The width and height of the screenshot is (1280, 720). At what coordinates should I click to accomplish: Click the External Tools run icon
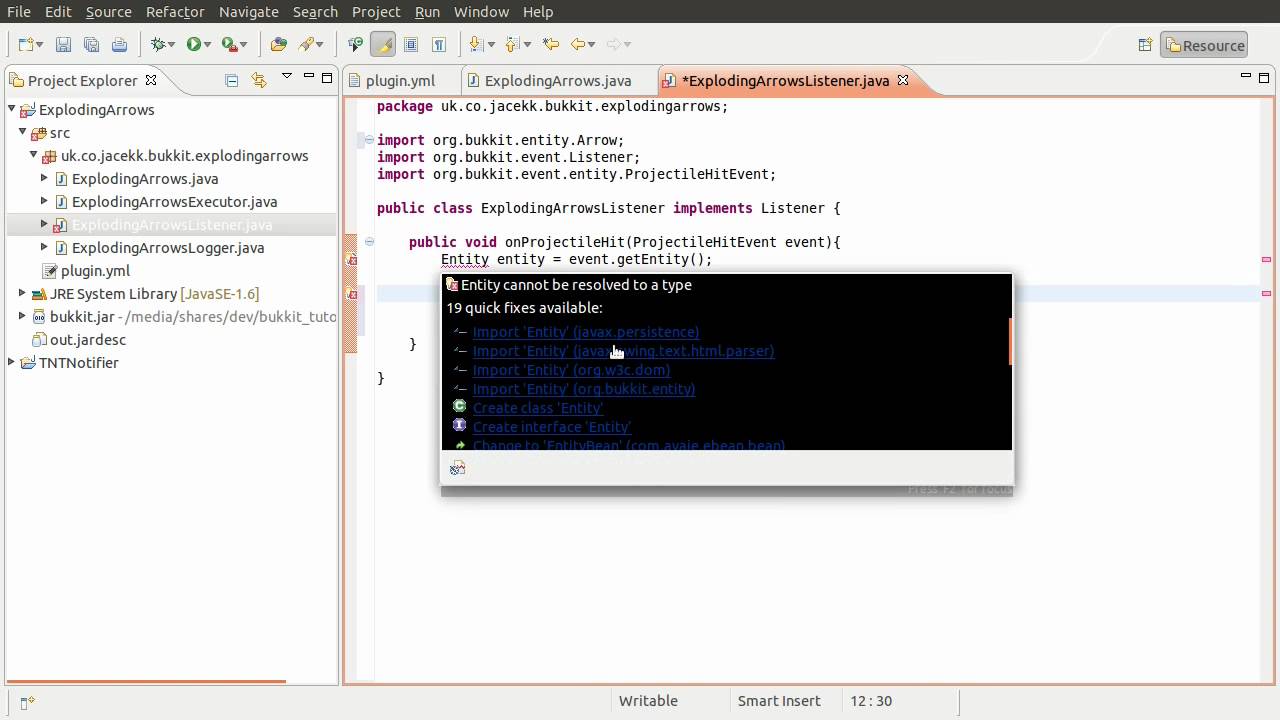[230, 44]
